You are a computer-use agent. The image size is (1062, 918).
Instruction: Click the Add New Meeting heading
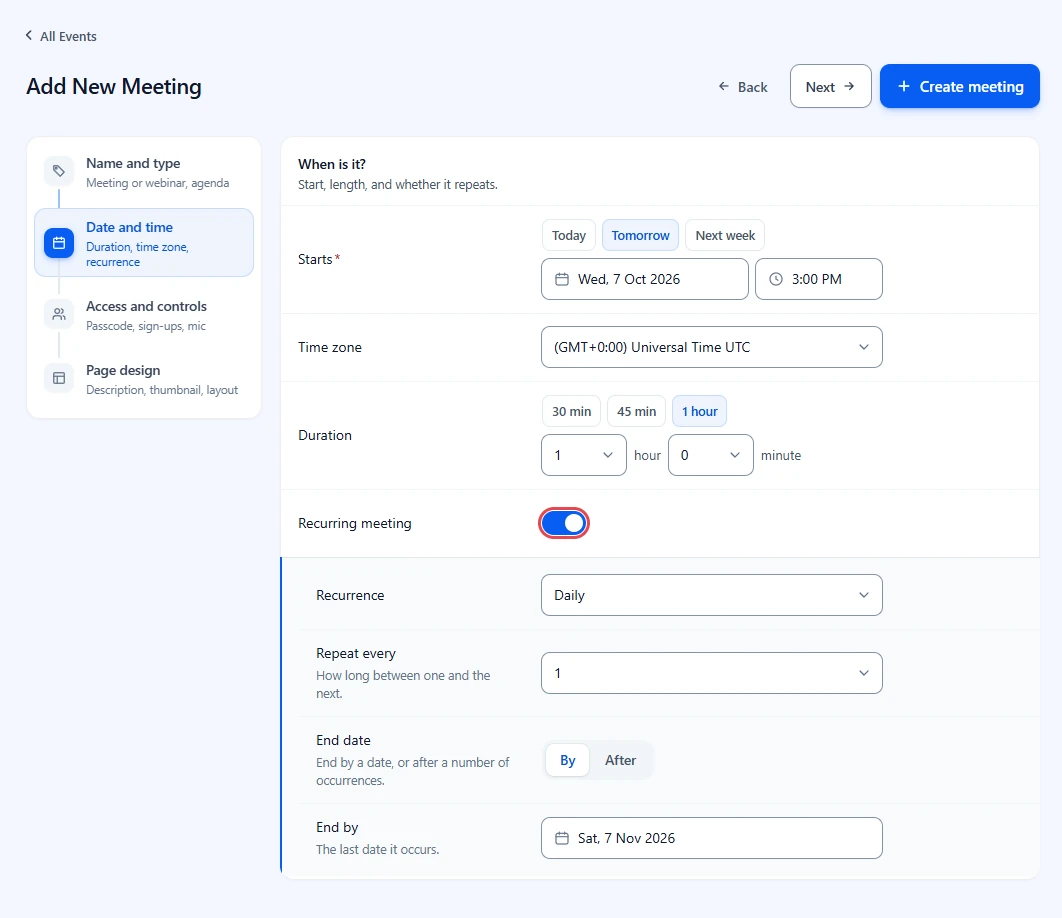click(114, 87)
